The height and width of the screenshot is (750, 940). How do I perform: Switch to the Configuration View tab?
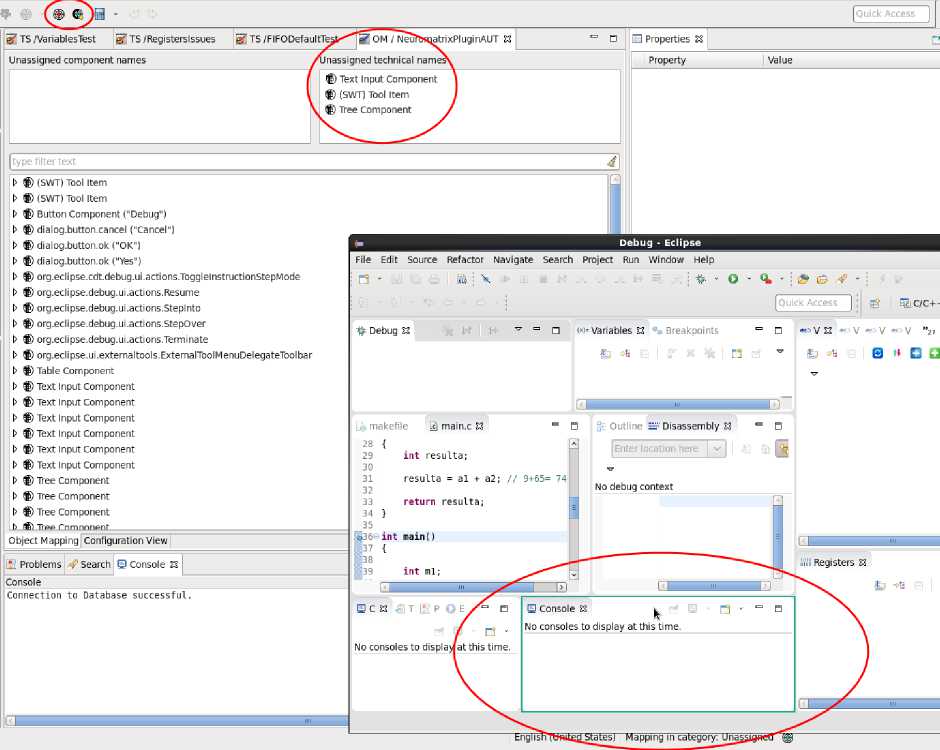[126, 541]
